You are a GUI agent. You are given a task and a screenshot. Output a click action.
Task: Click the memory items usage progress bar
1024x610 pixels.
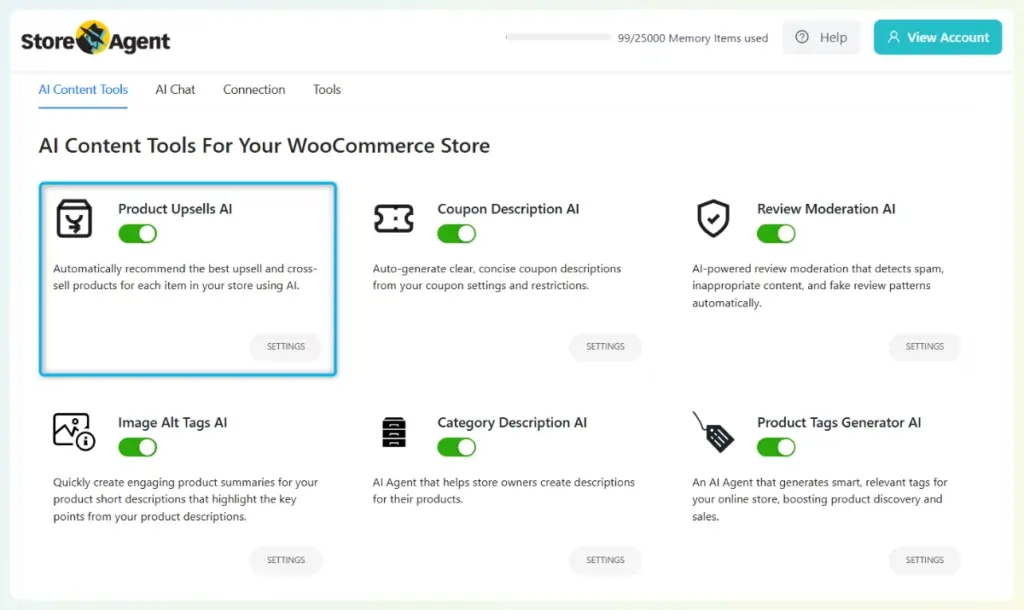click(x=558, y=37)
